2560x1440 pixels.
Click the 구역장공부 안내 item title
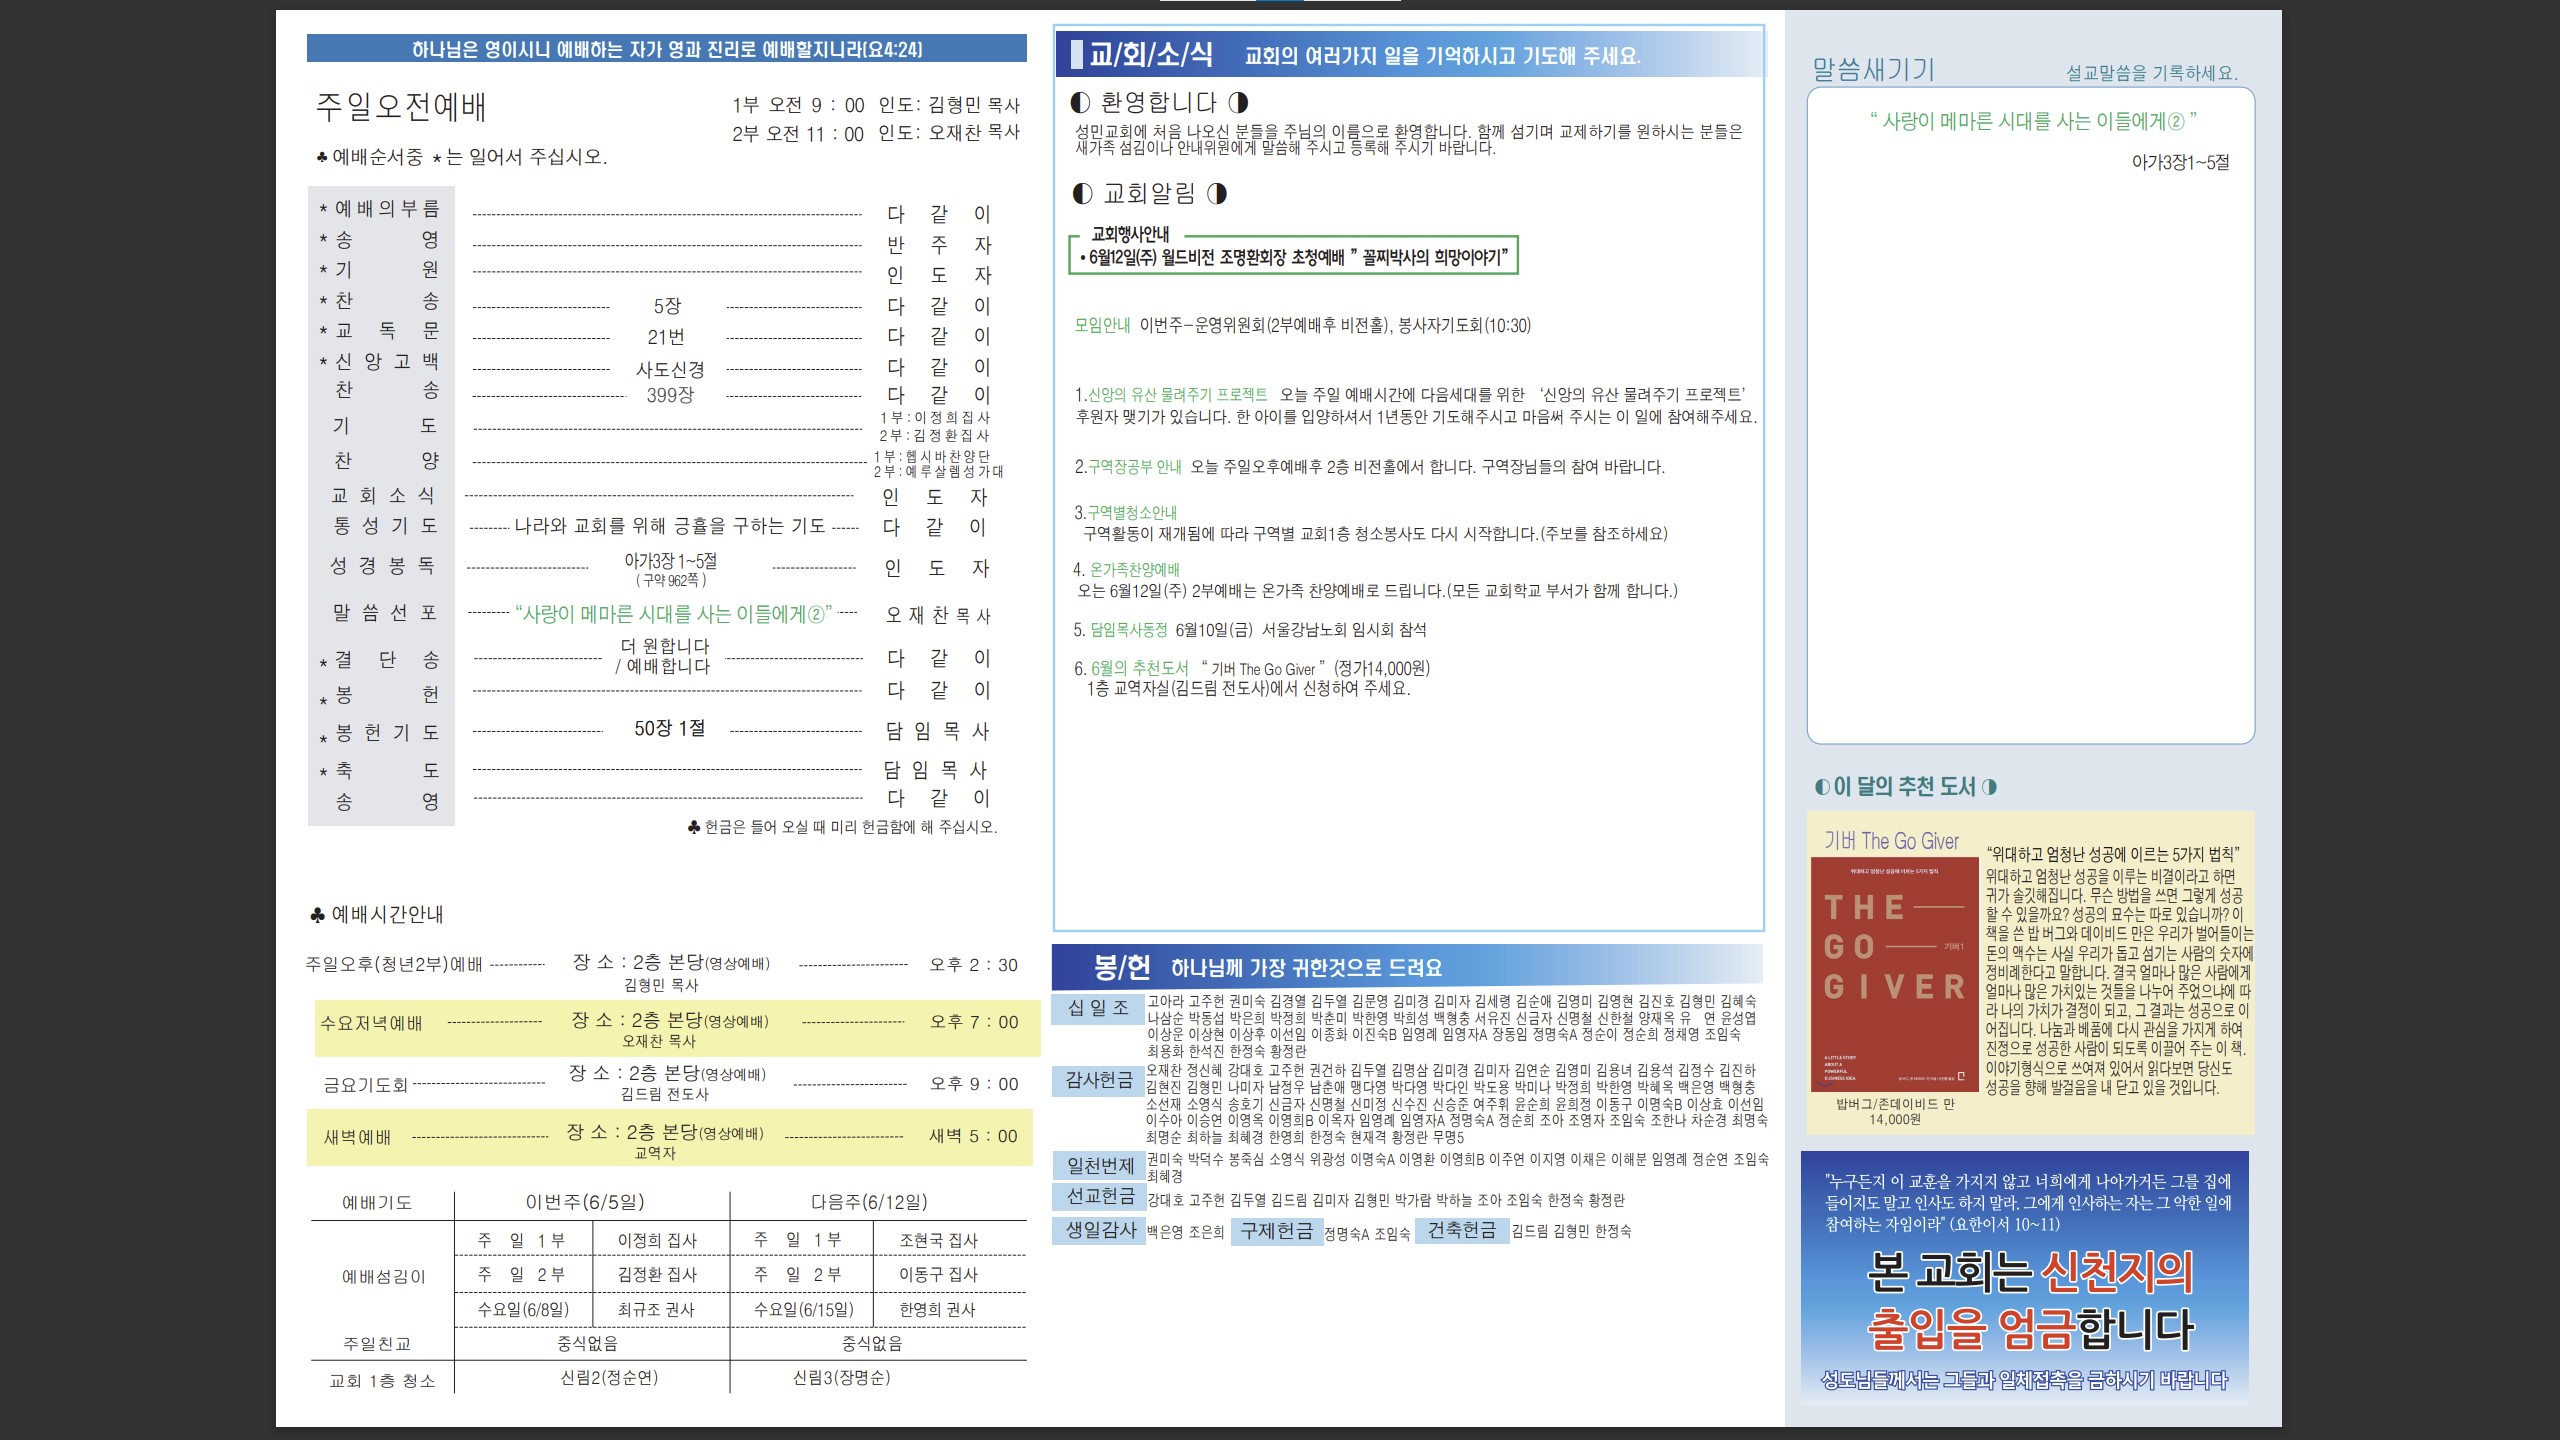(1134, 467)
